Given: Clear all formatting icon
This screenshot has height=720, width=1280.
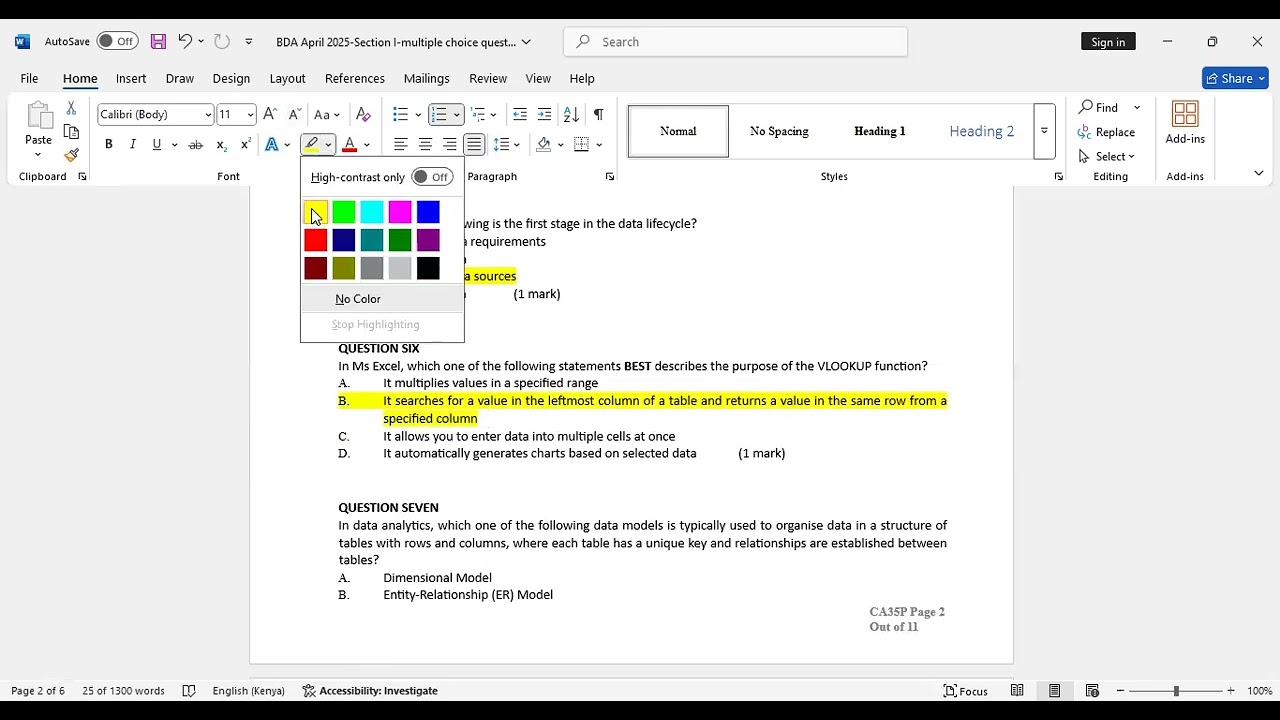Looking at the screenshot, I should [363, 114].
